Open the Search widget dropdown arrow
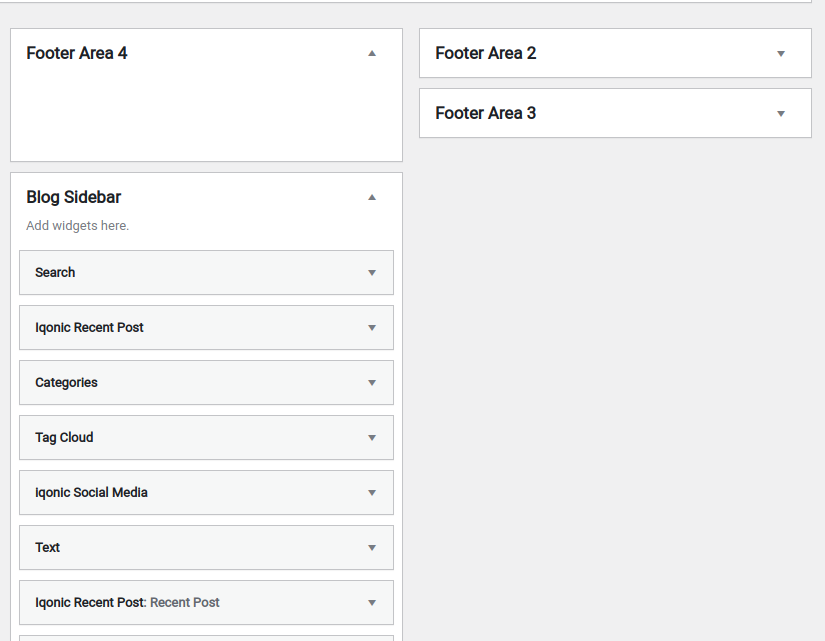825x641 pixels. click(372, 272)
